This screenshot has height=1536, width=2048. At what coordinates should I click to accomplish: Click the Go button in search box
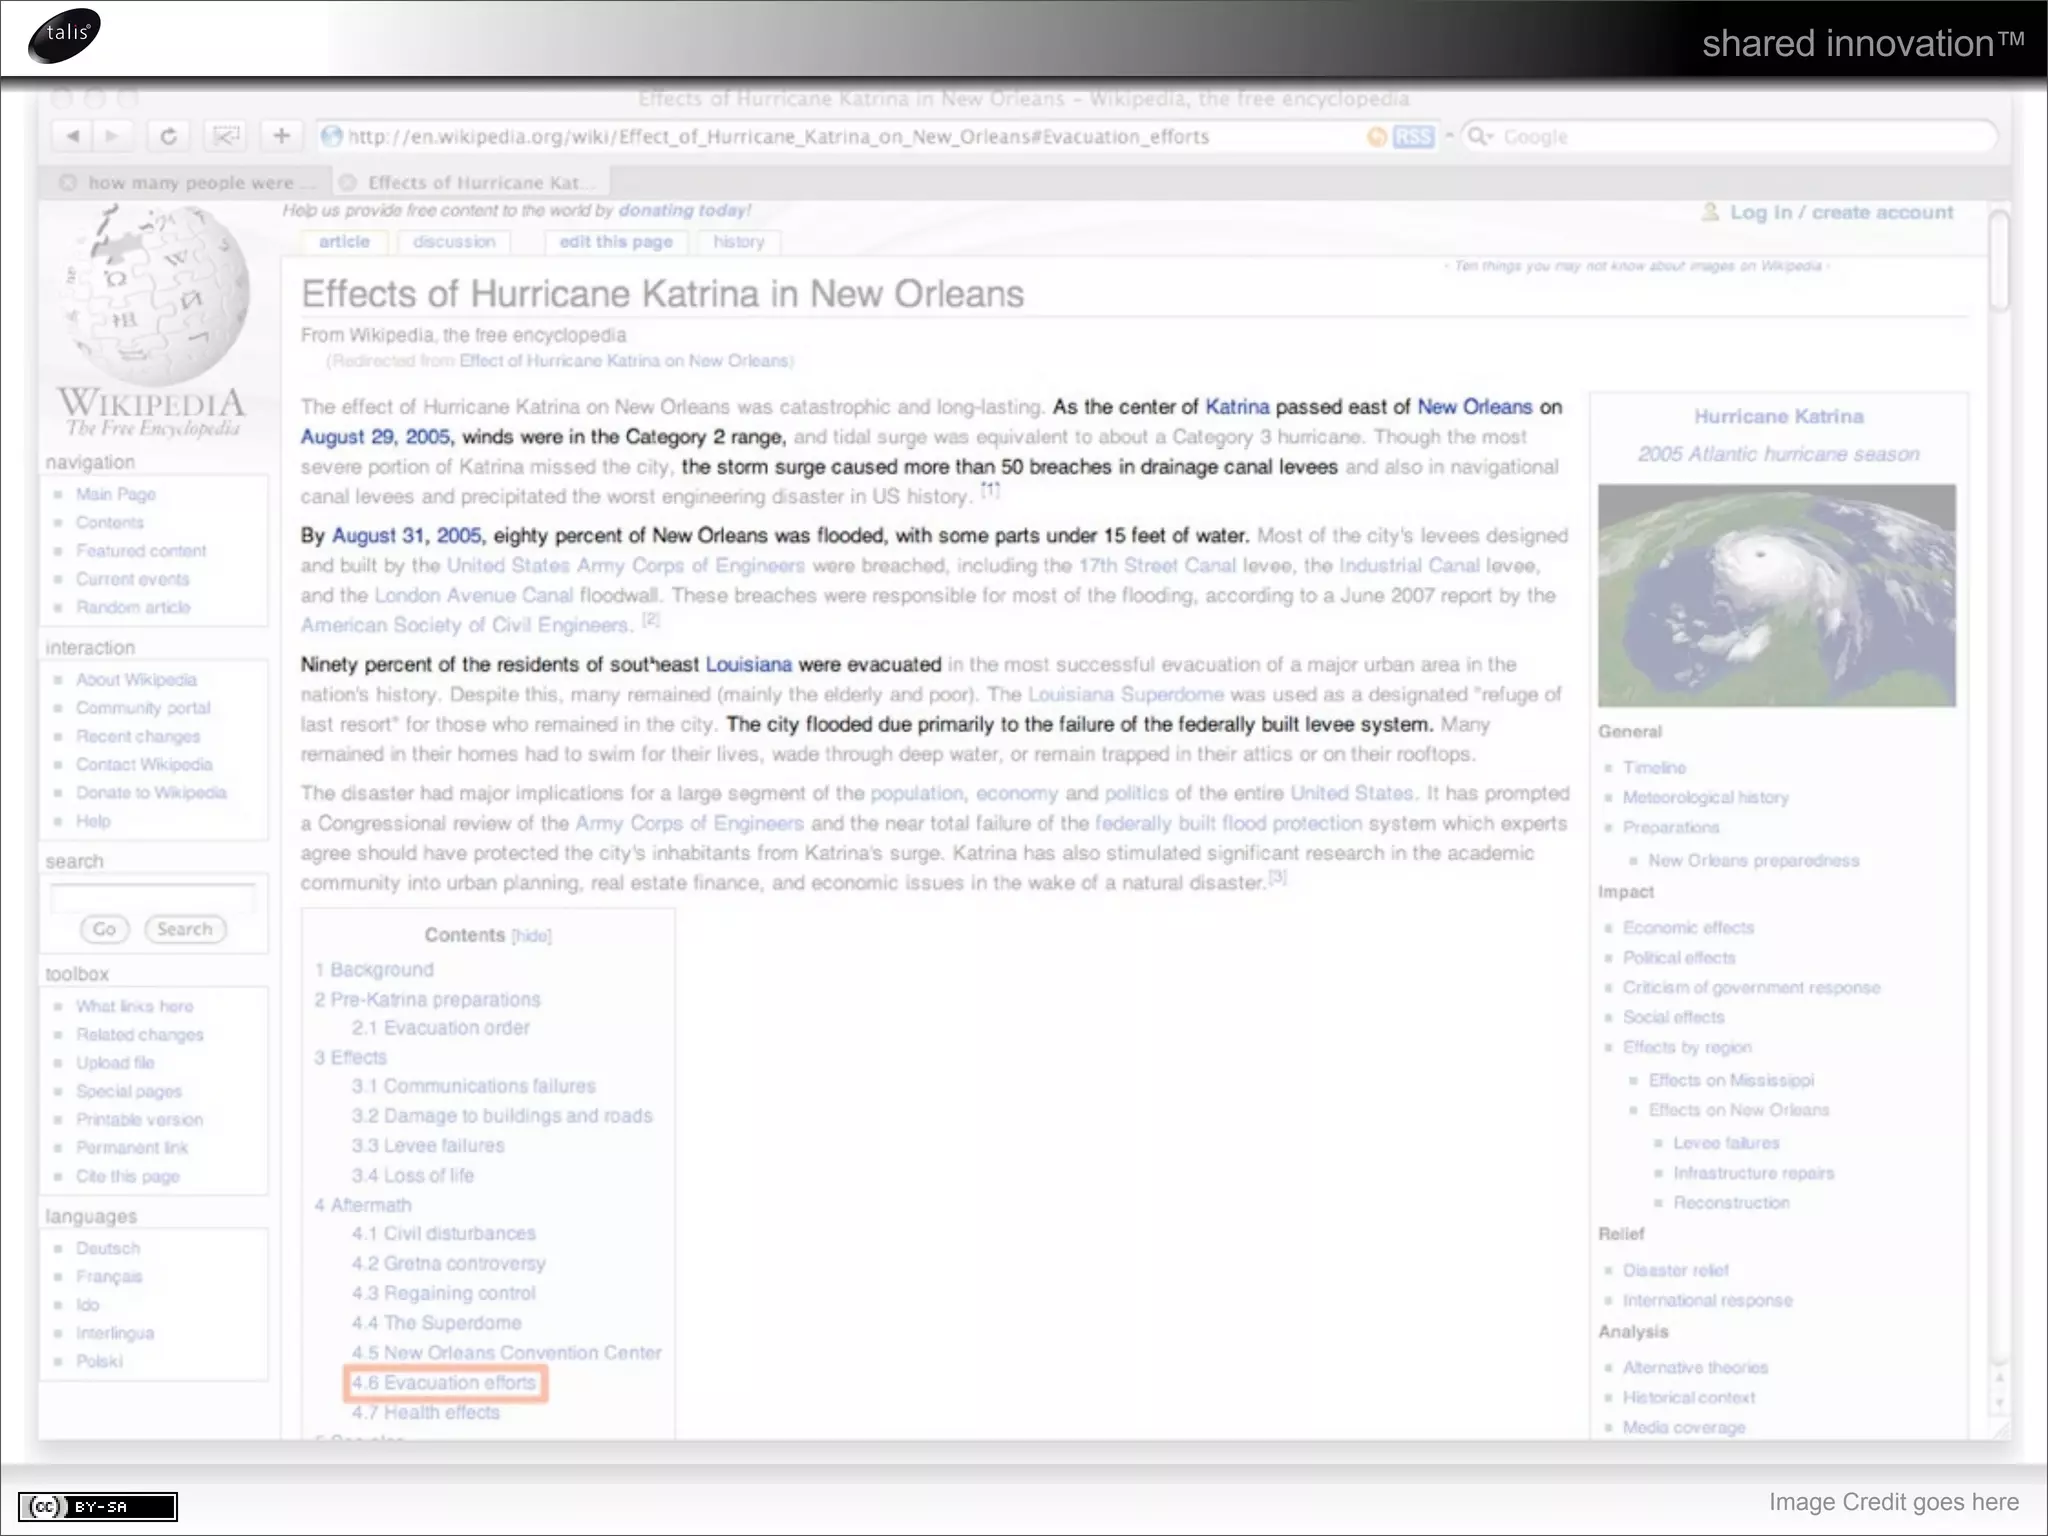pos(104,929)
